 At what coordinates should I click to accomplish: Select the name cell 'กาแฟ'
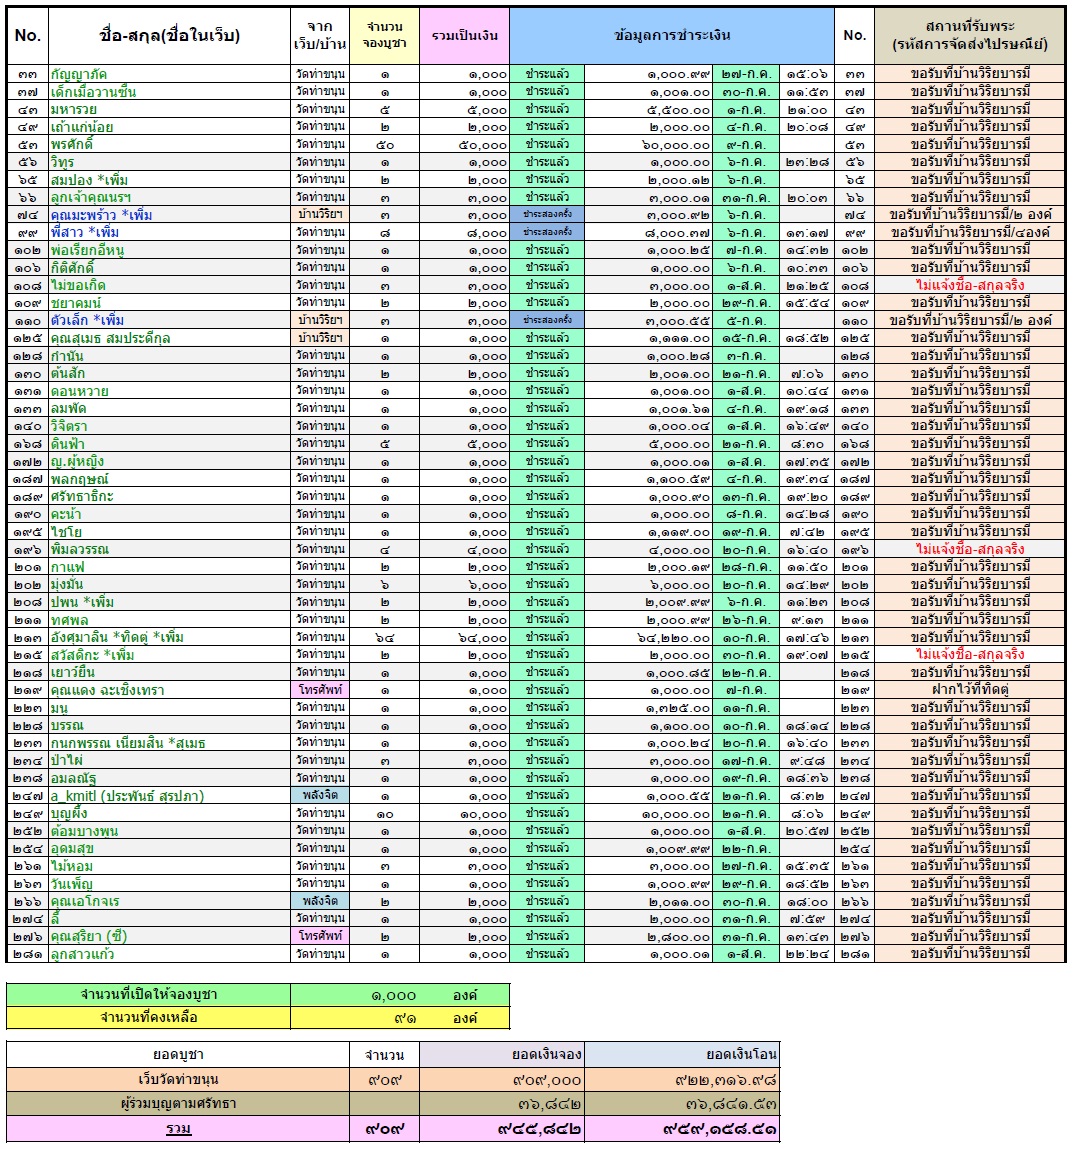tap(169, 566)
